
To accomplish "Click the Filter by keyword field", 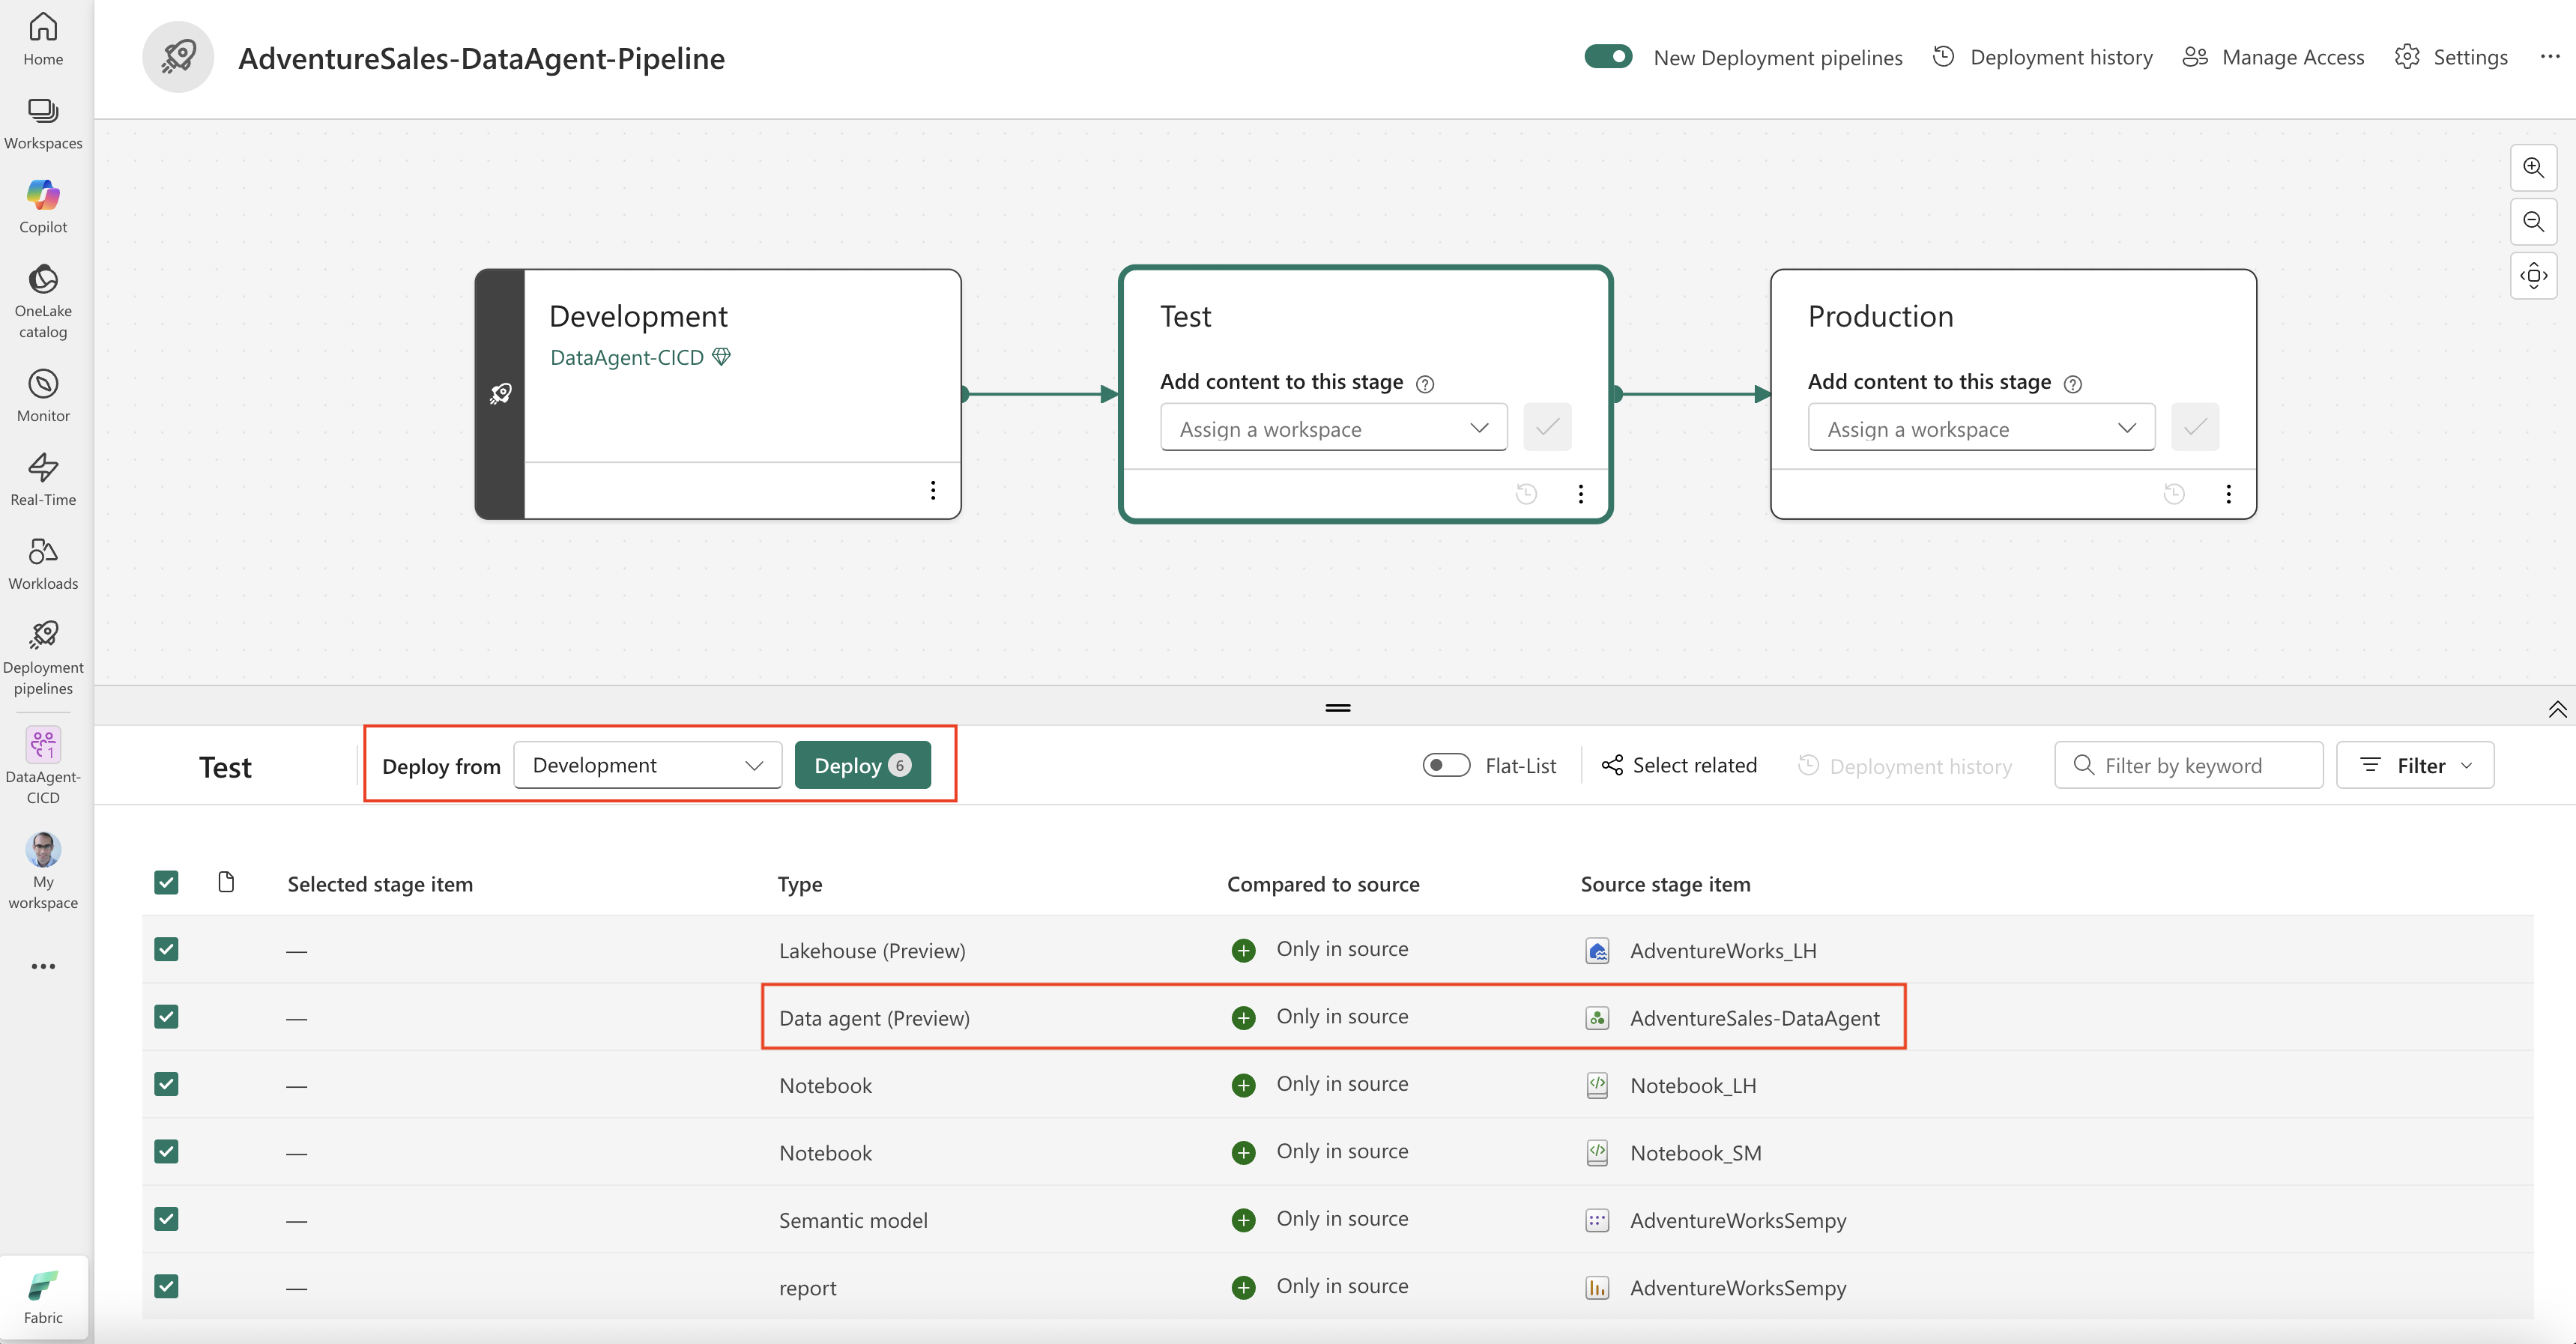I will click(2188, 765).
